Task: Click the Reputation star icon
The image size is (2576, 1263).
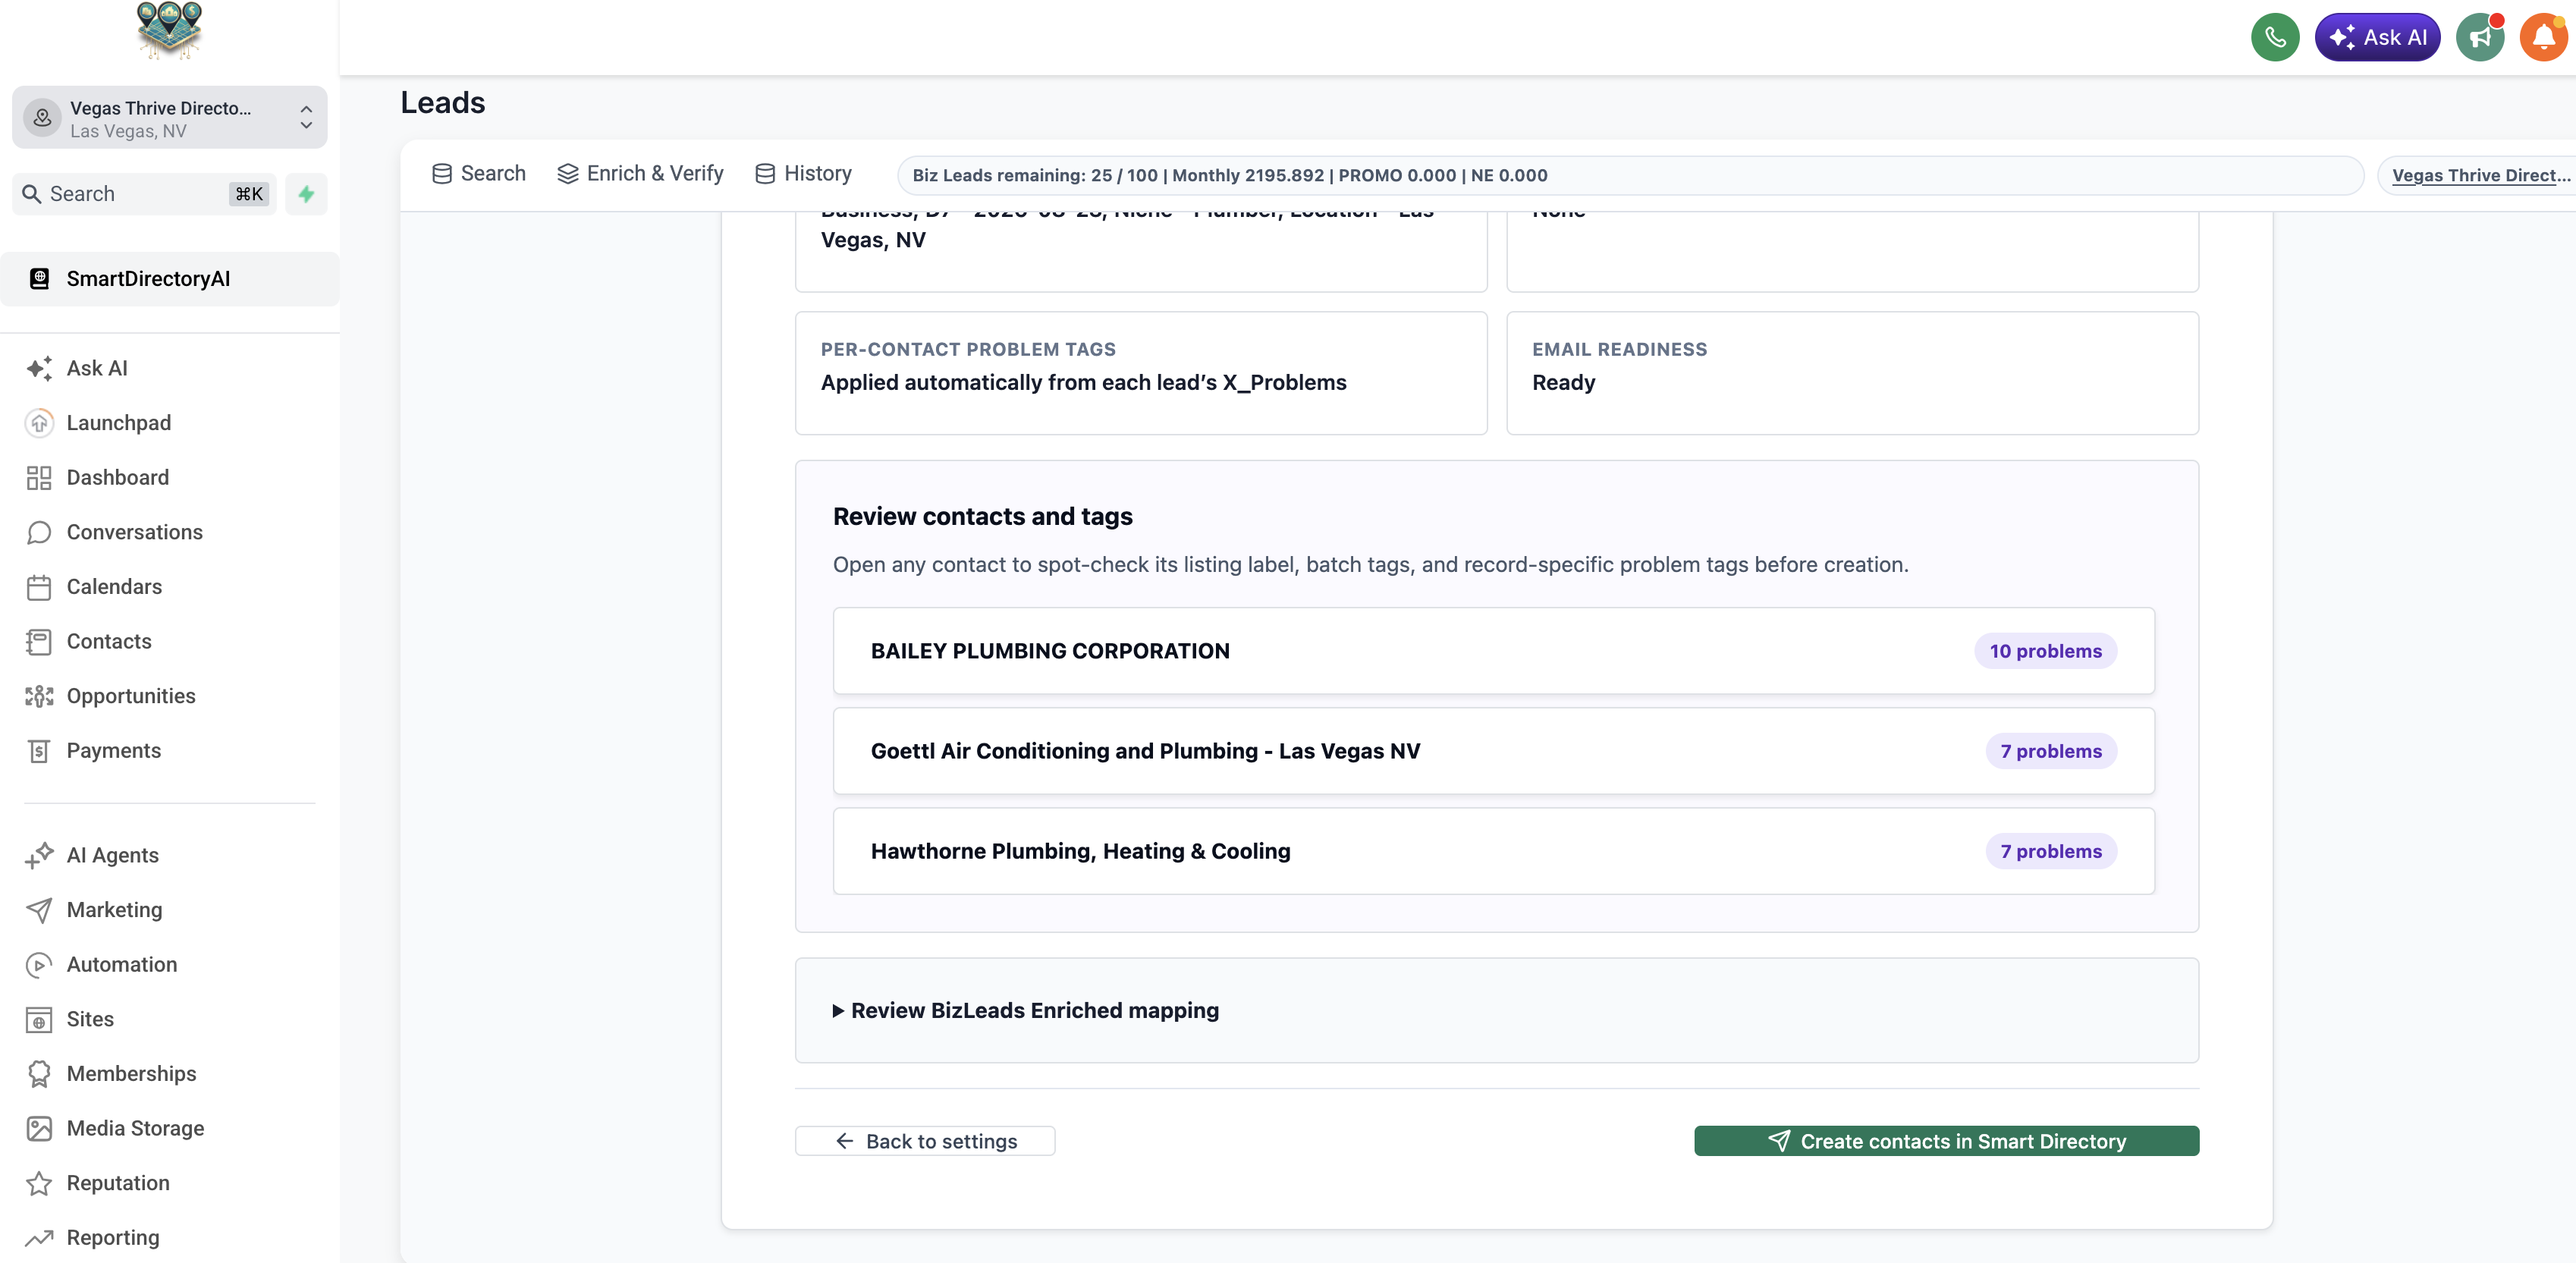Action: [x=39, y=1183]
